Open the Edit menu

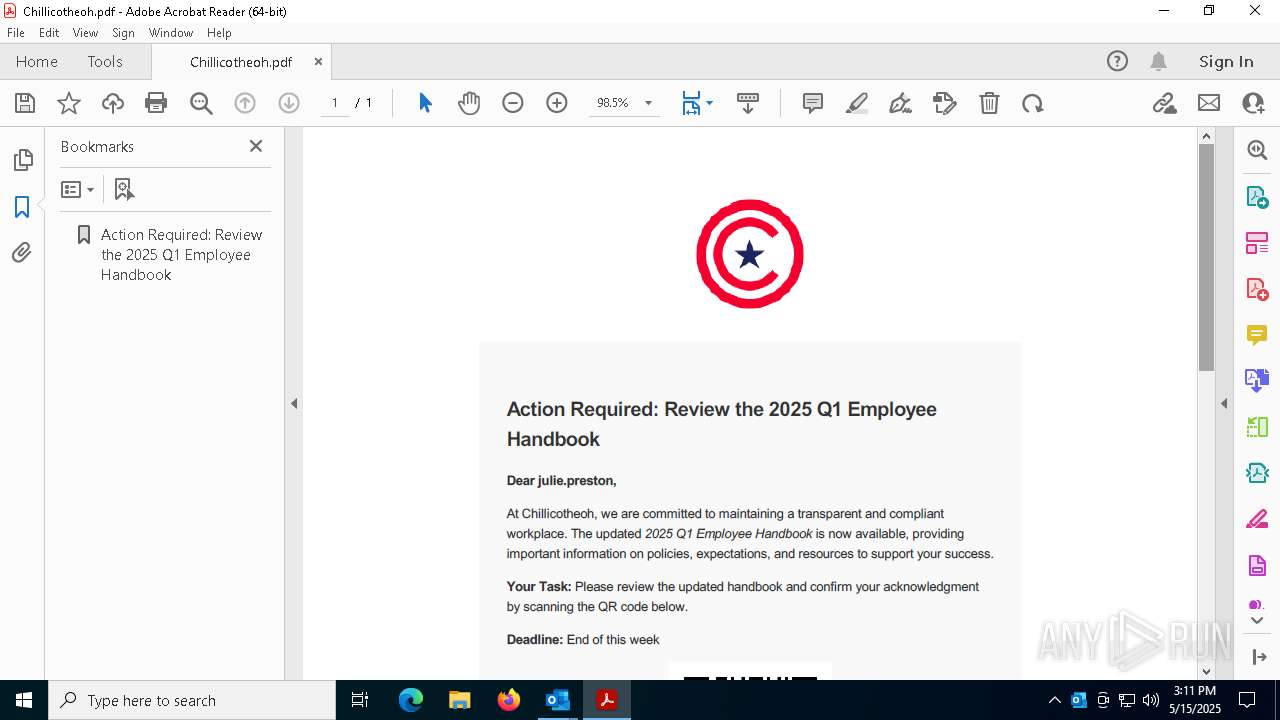click(x=49, y=33)
